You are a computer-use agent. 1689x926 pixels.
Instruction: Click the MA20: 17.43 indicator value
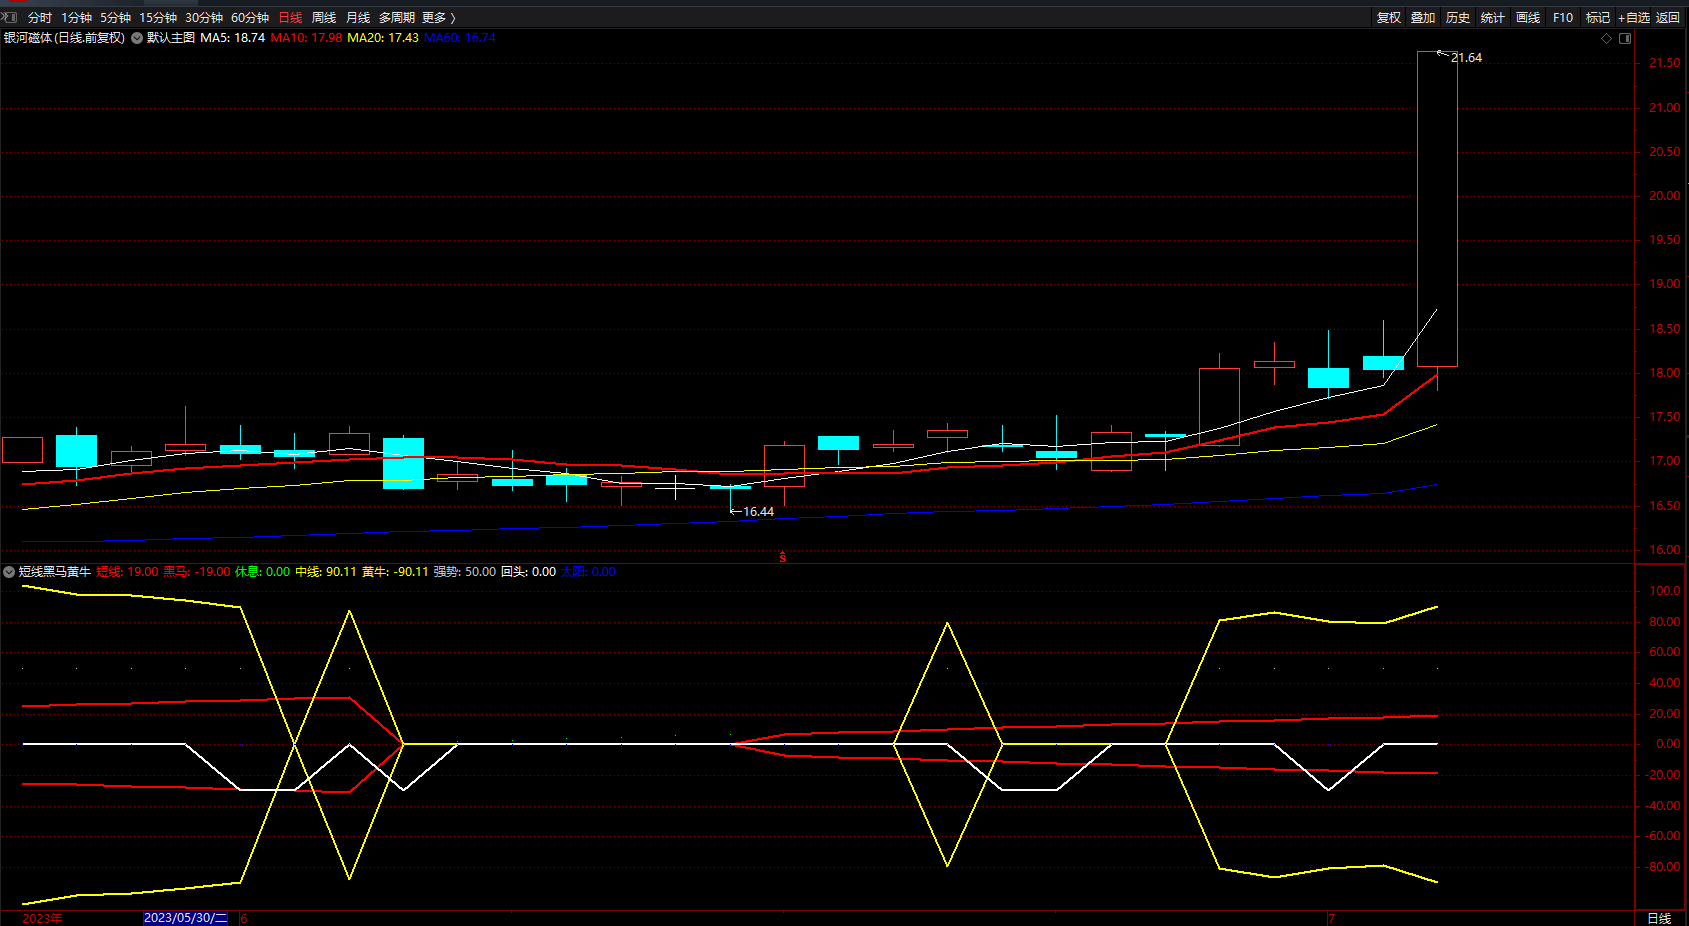[383, 38]
